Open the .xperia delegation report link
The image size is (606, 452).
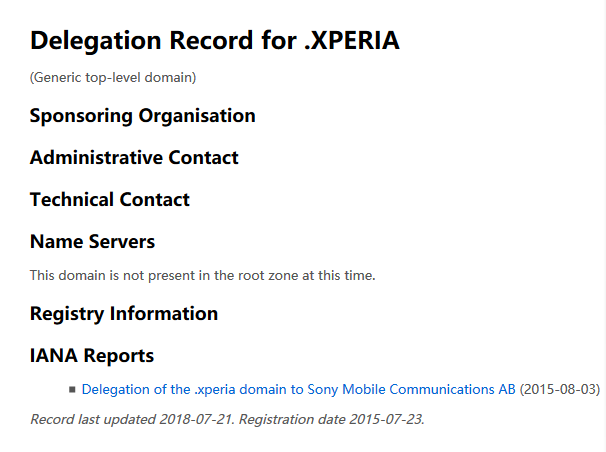(x=298, y=389)
